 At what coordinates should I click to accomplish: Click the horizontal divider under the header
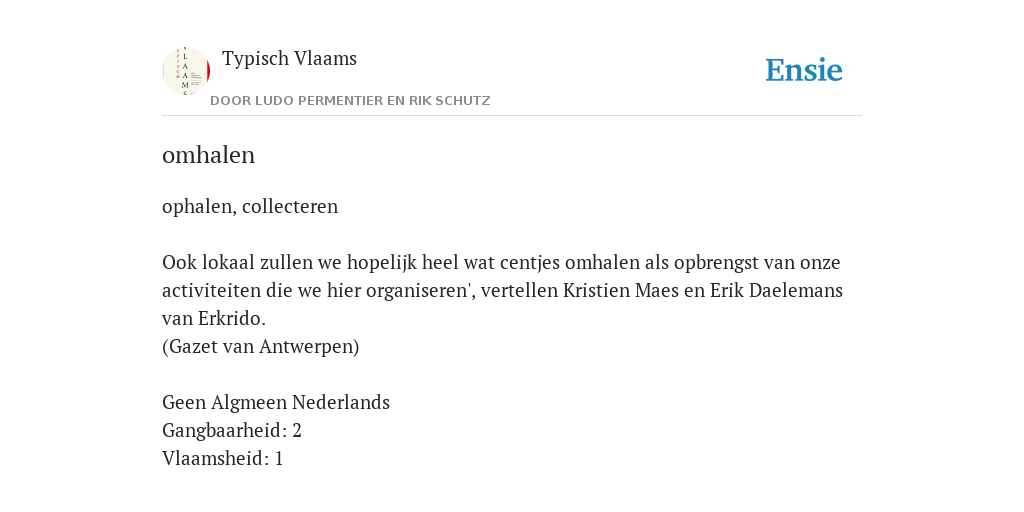(x=512, y=116)
